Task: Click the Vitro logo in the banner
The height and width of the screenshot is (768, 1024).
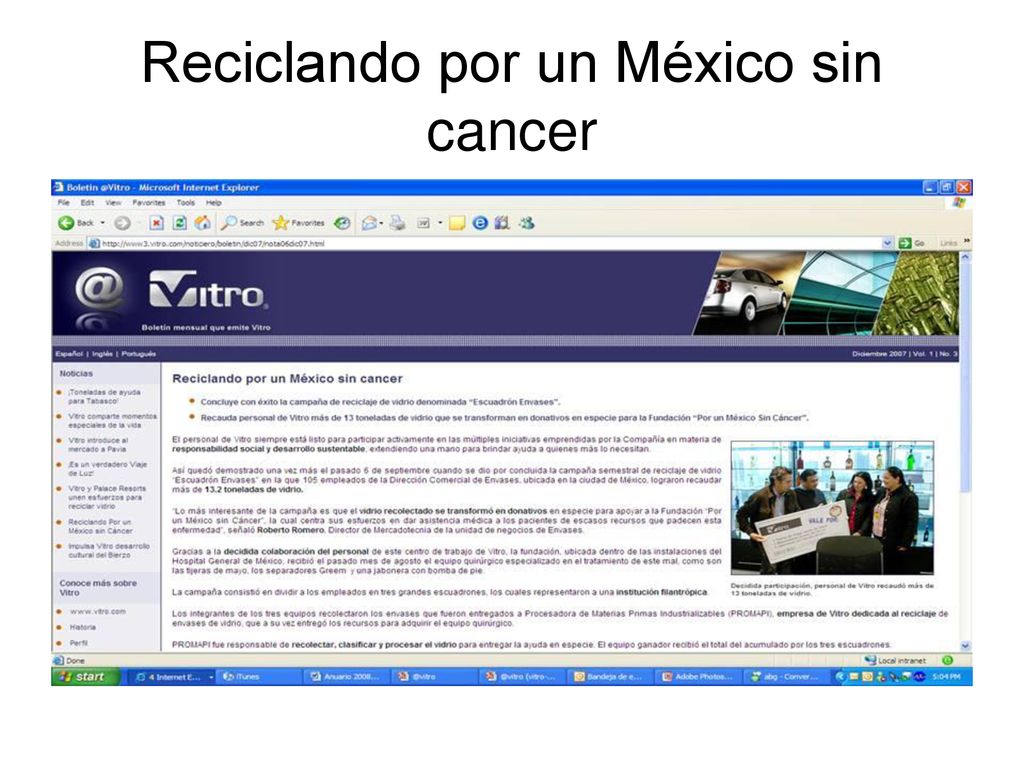Action: [x=208, y=289]
